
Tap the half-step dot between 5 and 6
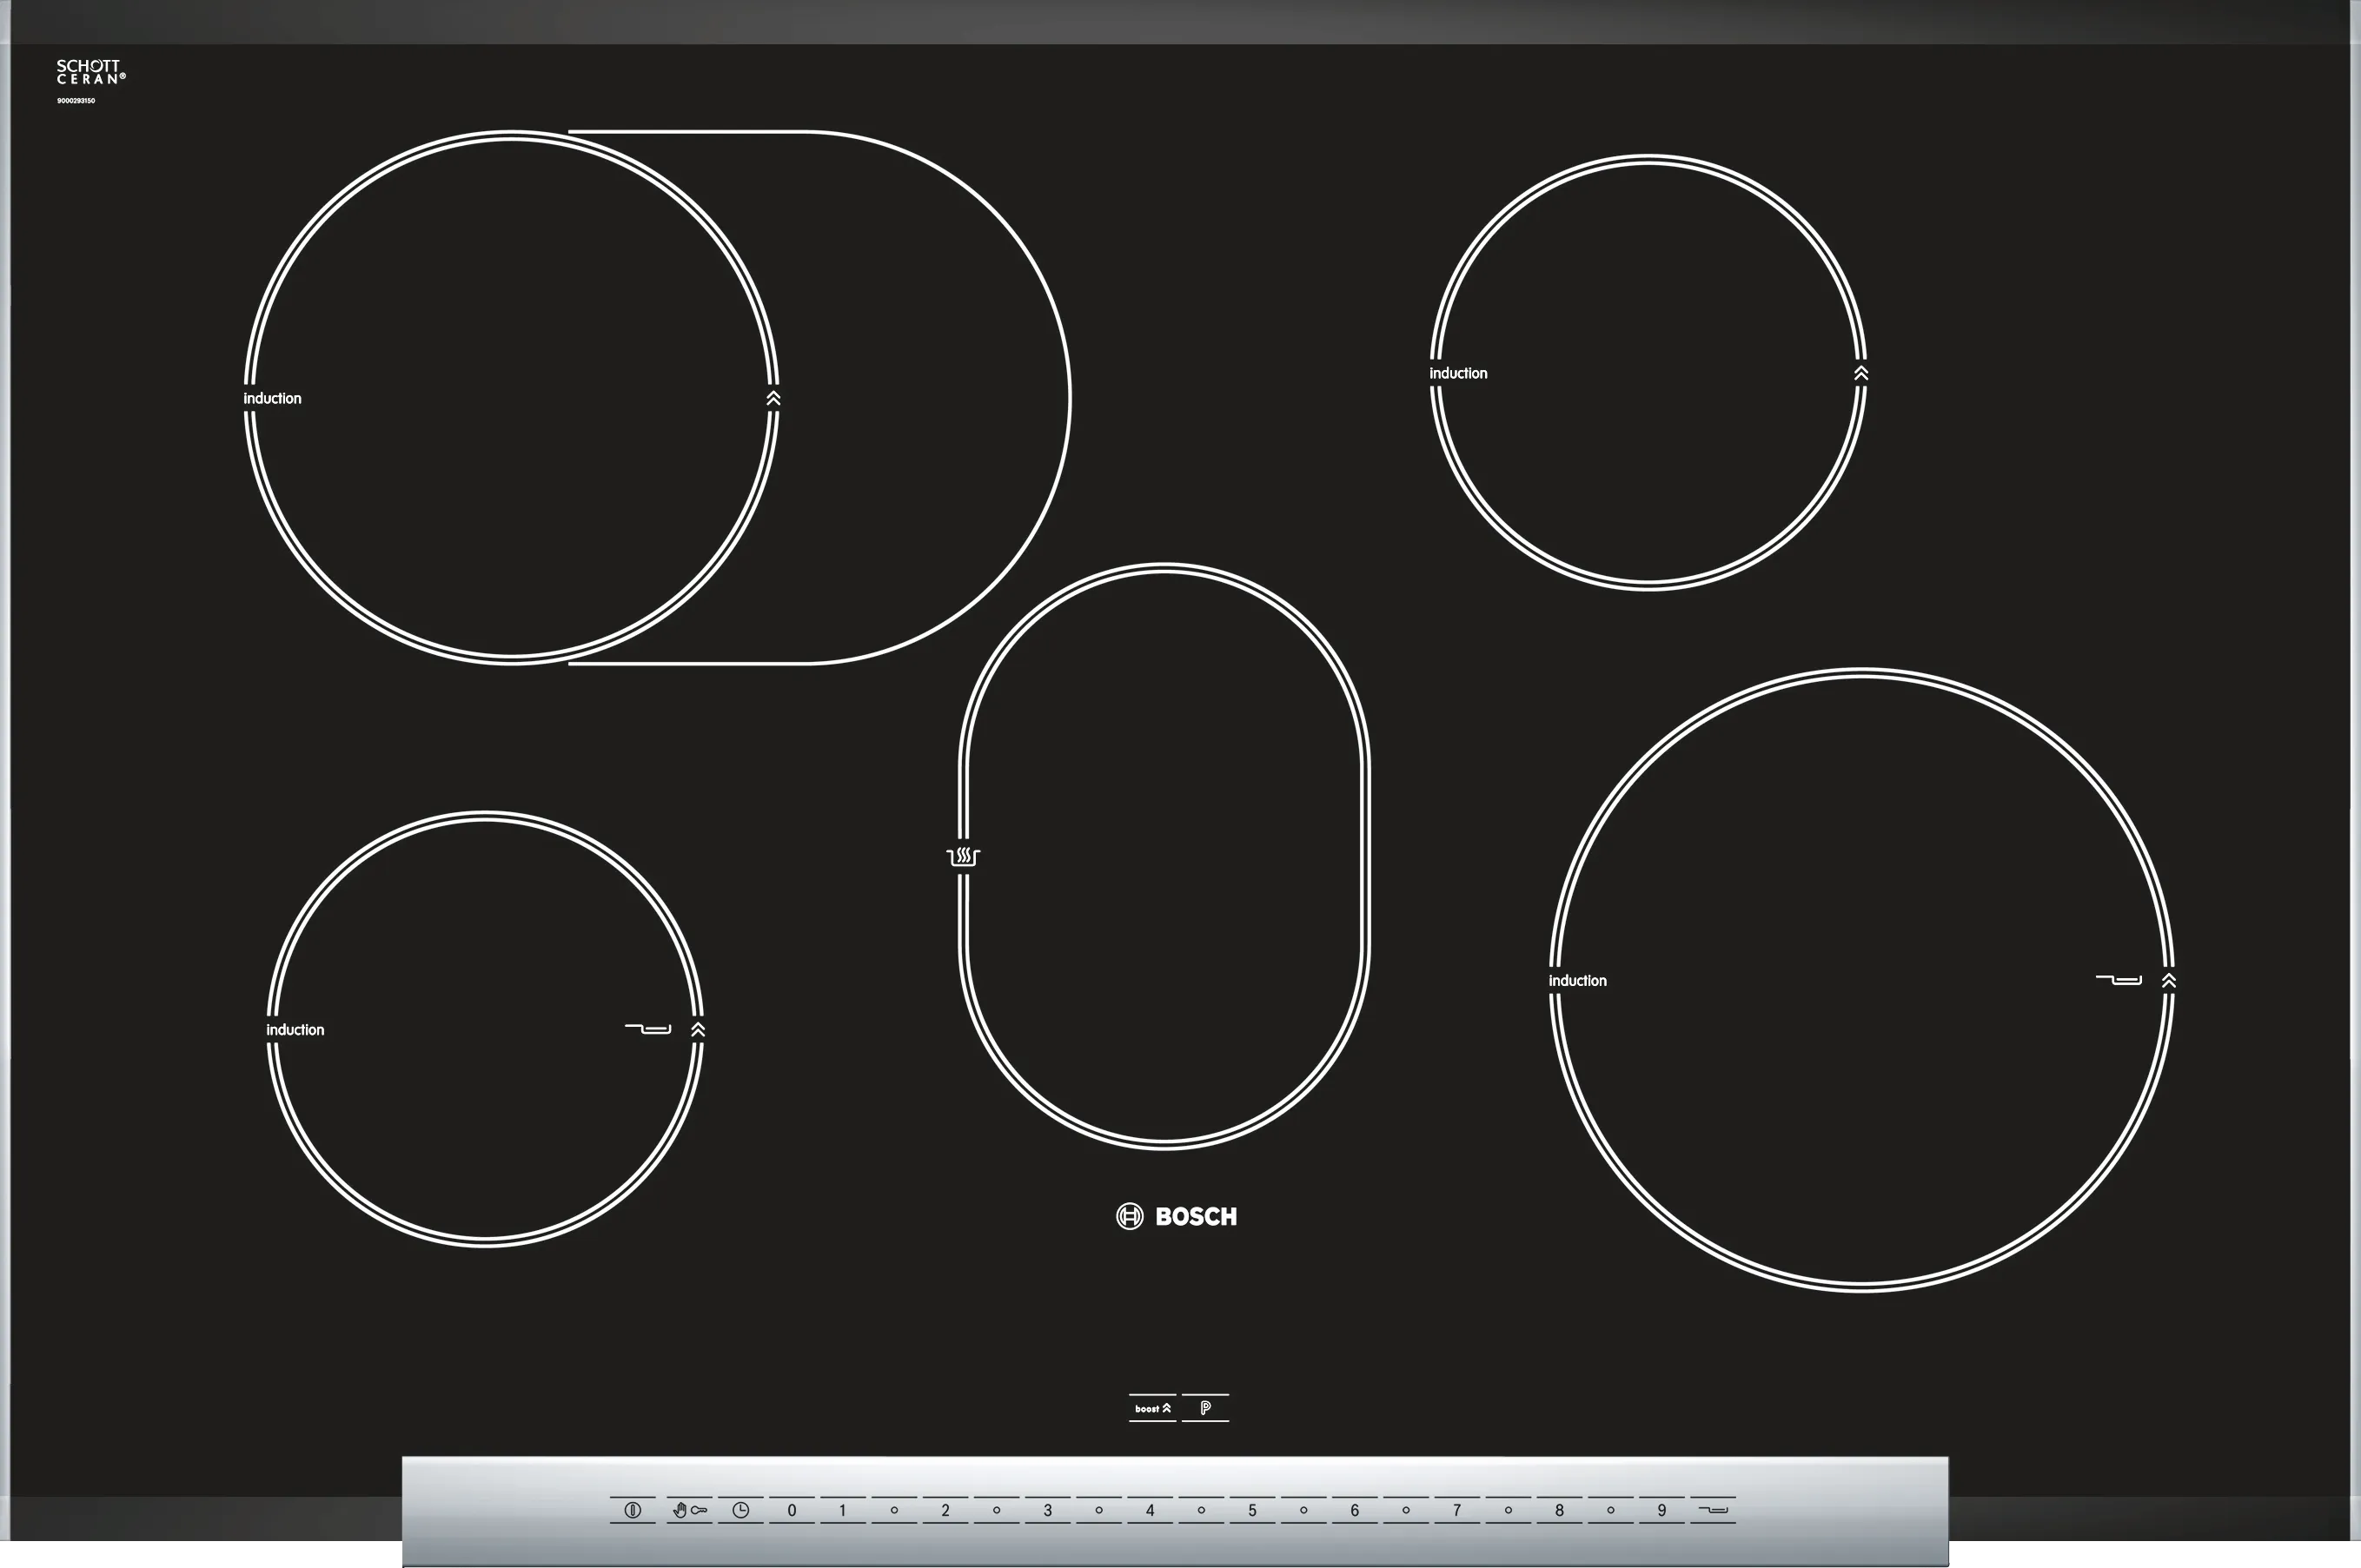coord(1304,1510)
